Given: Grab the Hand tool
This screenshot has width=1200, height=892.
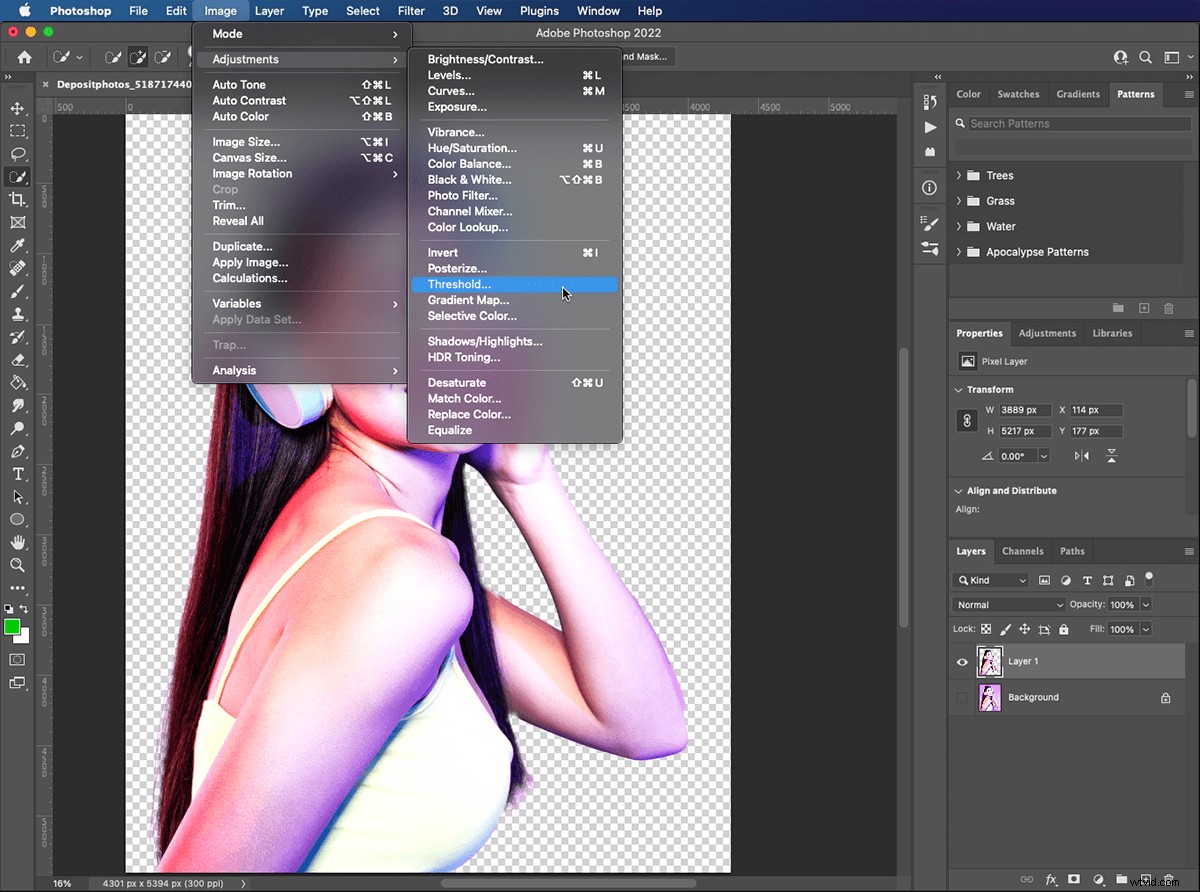Looking at the screenshot, I should [17, 542].
